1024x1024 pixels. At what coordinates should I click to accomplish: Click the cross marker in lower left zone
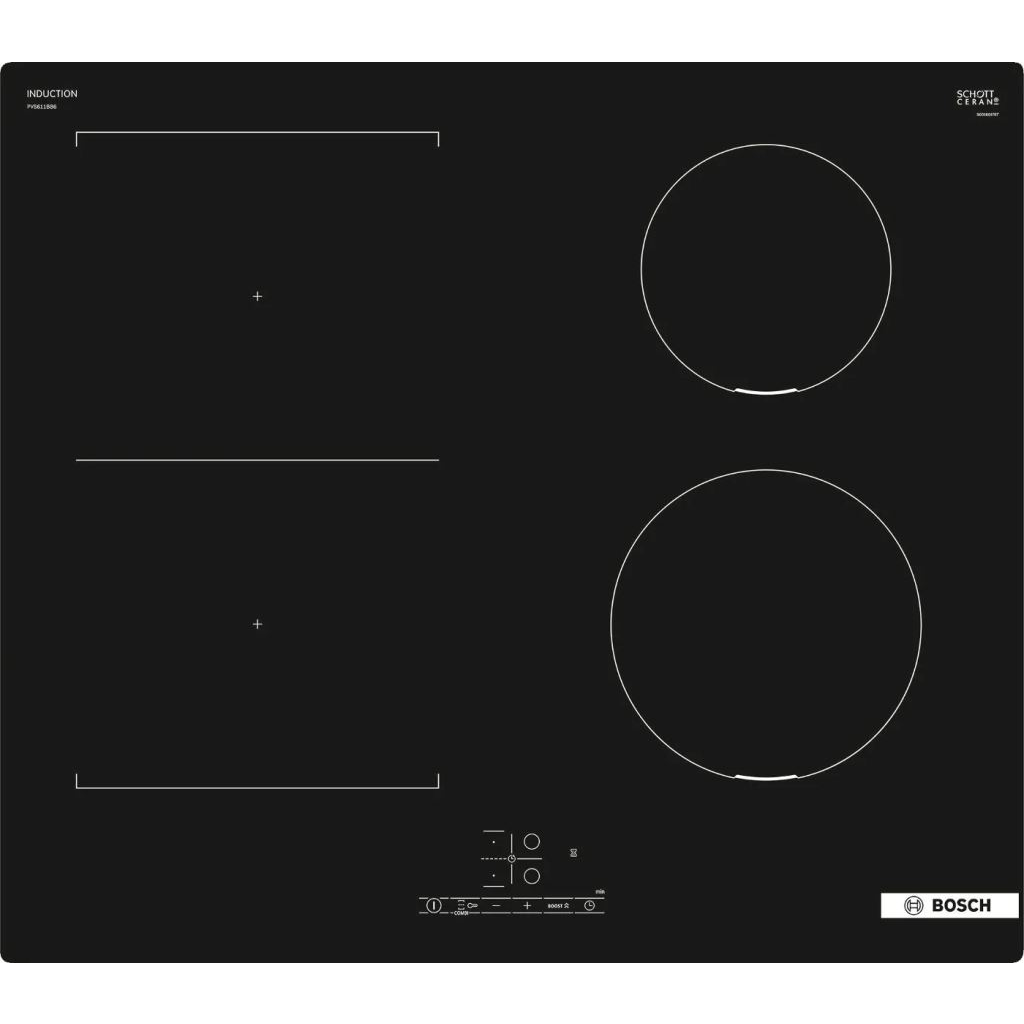click(257, 624)
